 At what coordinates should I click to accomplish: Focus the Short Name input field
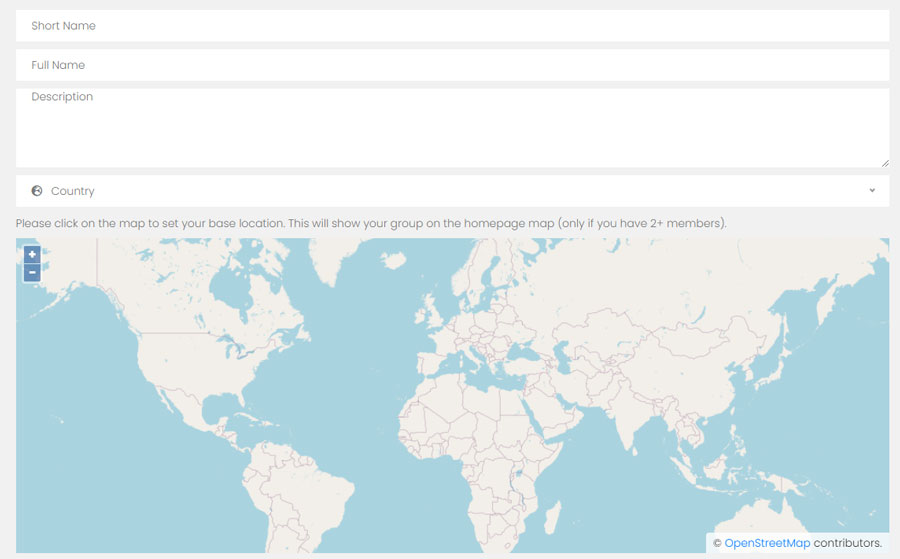pyautogui.click(x=452, y=25)
